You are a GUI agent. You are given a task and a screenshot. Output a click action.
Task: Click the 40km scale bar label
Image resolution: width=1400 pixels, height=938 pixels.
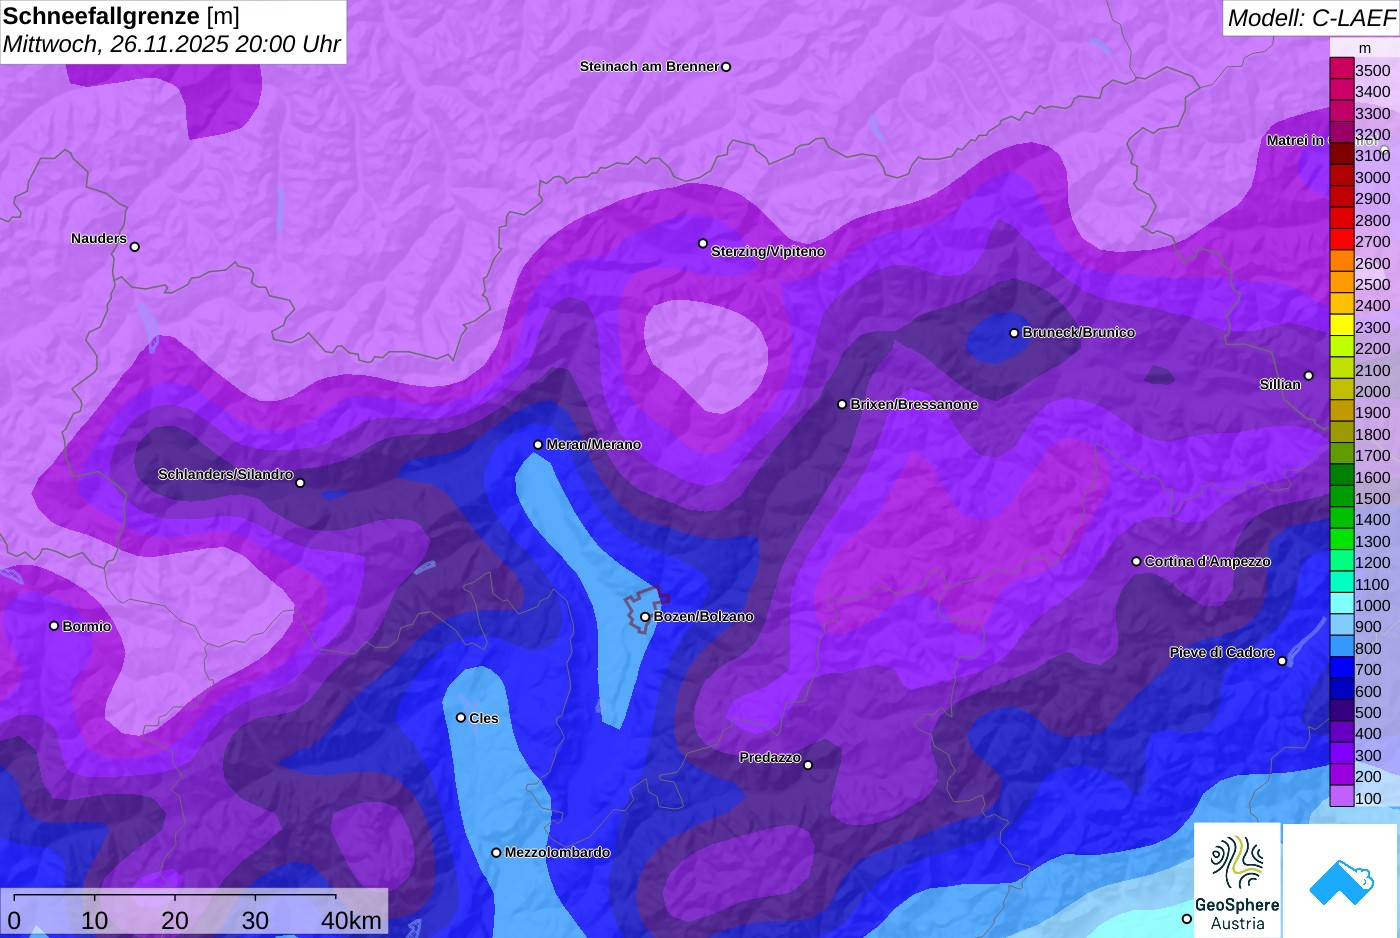click(351, 921)
